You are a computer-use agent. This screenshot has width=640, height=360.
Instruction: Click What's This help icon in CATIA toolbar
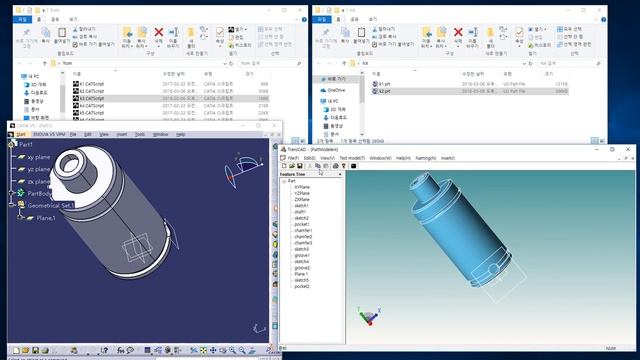[104, 350]
